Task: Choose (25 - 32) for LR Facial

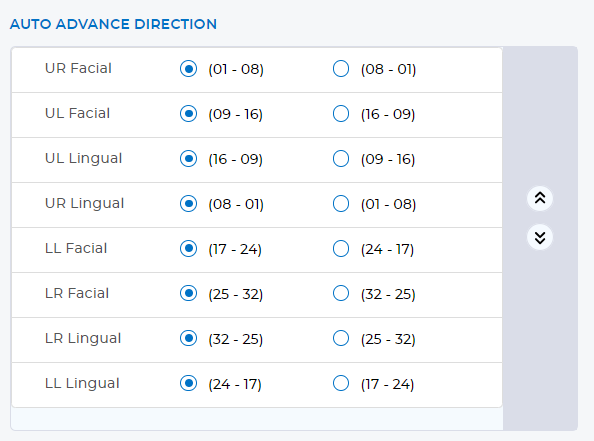Action: click(x=188, y=294)
